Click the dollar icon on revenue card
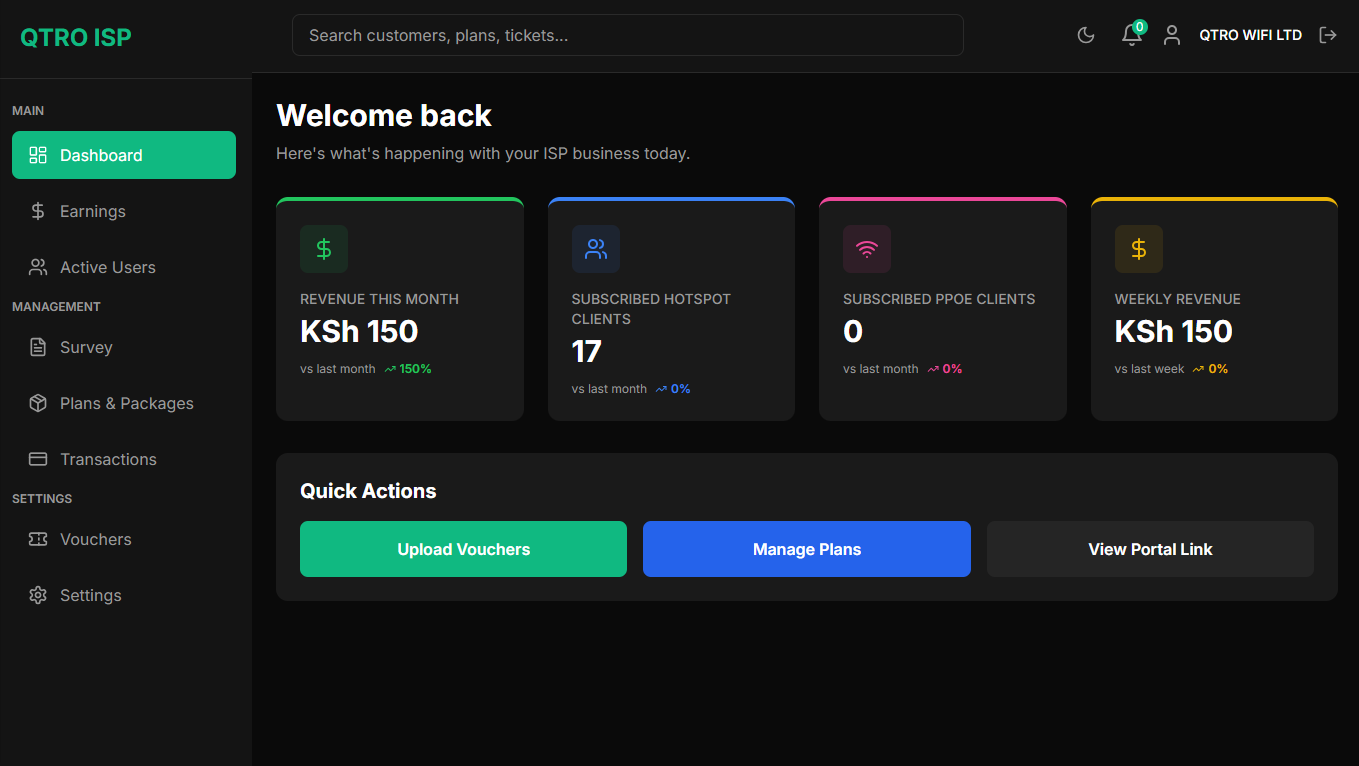Image resolution: width=1359 pixels, height=766 pixels. point(324,249)
